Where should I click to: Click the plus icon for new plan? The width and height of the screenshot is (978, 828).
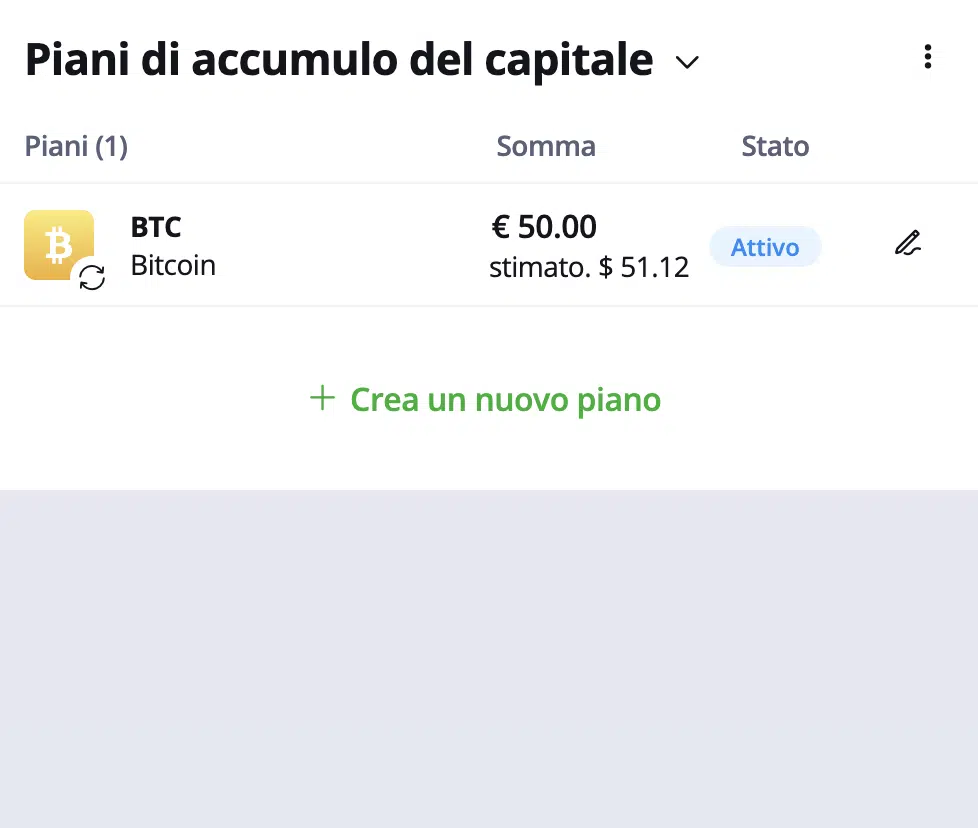coord(322,398)
